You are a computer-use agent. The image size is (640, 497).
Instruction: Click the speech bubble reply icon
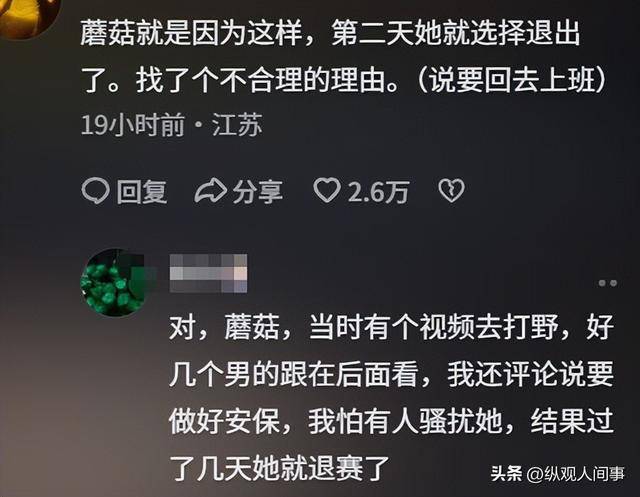coord(96,191)
